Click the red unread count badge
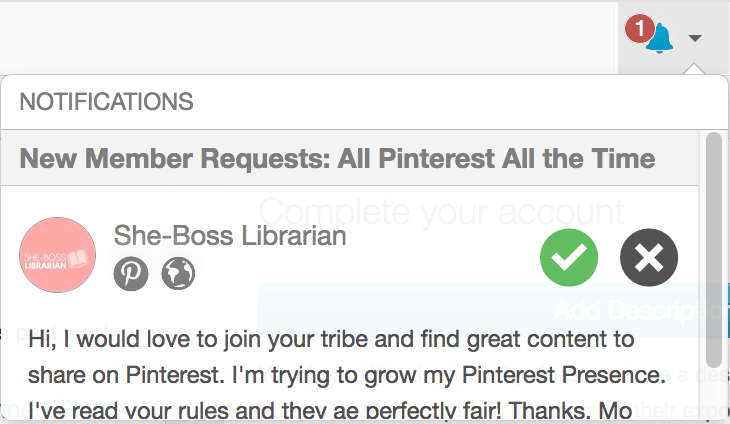The height and width of the screenshot is (424, 730). tap(638, 30)
